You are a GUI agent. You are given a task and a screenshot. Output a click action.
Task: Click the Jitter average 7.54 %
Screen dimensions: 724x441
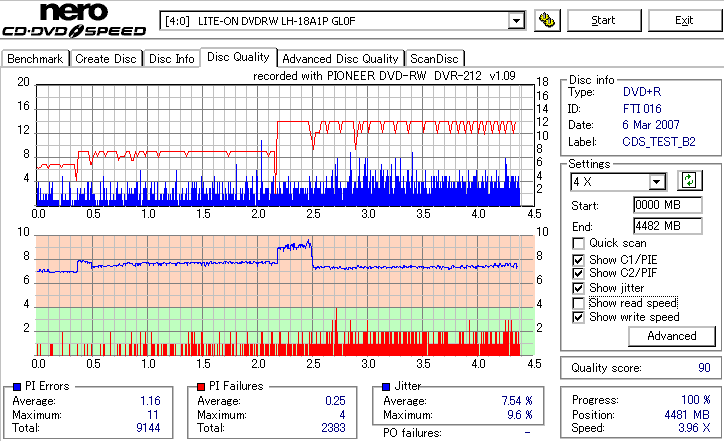click(517, 401)
